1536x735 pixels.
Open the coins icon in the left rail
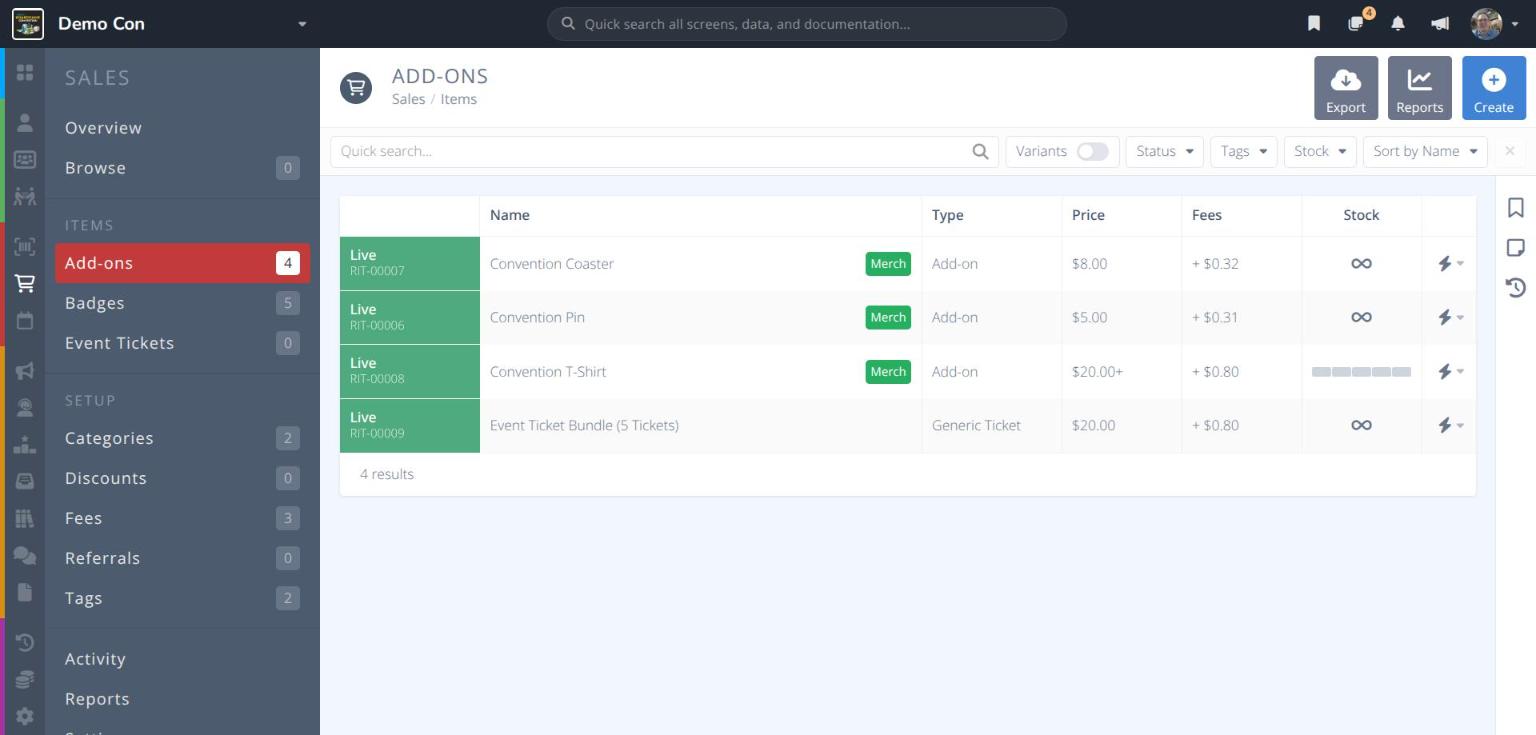(x=25, y=680)
